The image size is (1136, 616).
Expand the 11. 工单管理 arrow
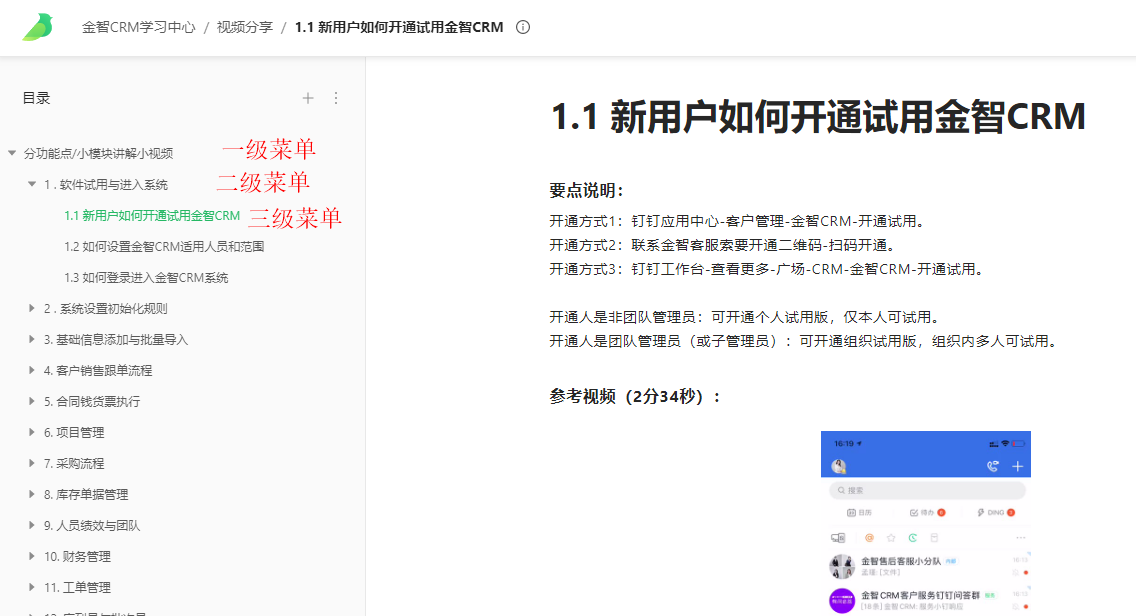(x=31, y=587)
